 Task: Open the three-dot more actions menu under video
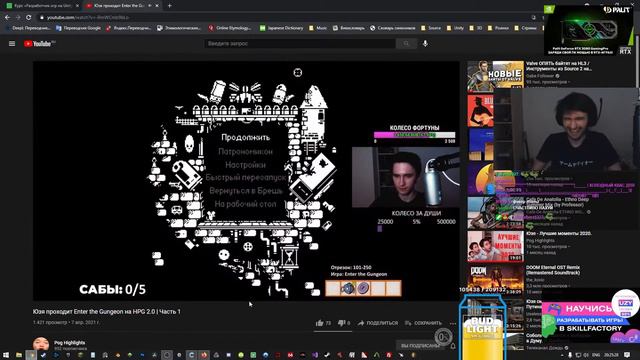[x=453, y=323]
